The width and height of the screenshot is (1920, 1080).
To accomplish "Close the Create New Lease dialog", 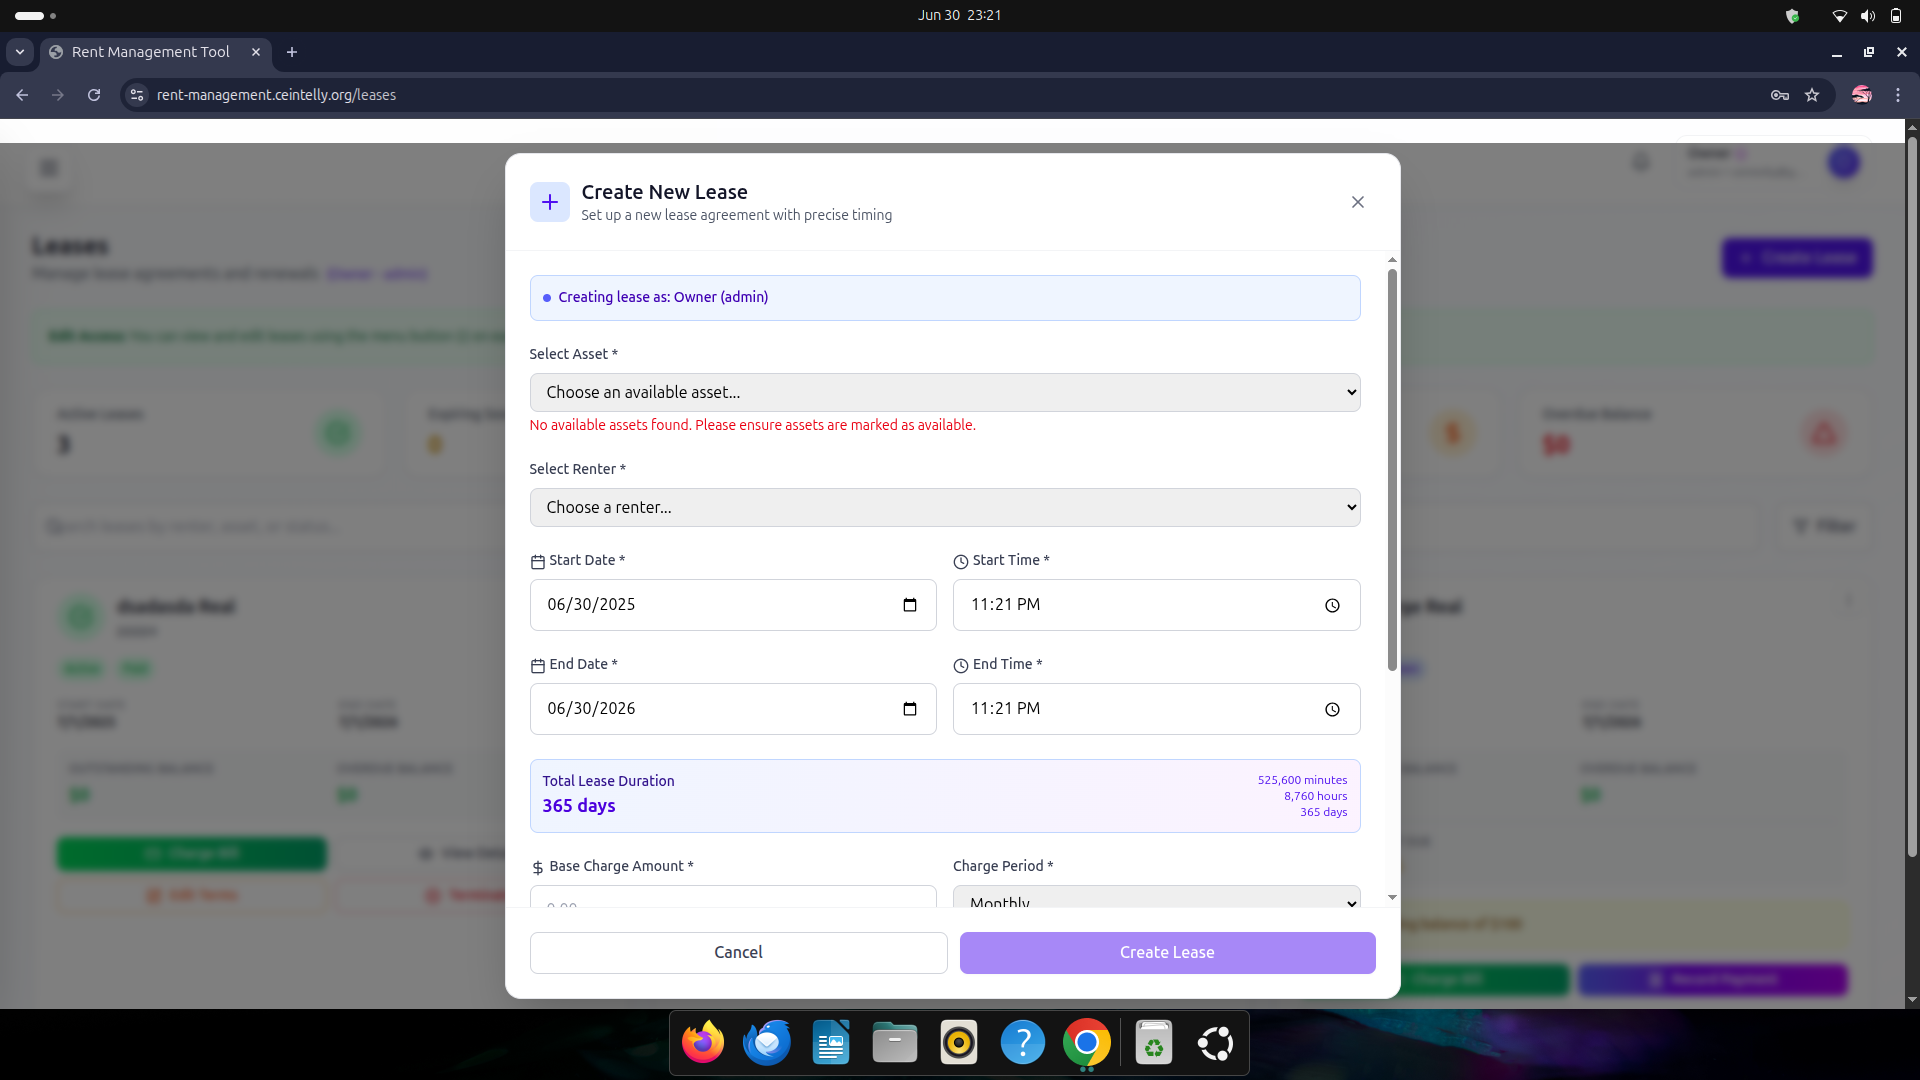I will tap(1357, 202).
